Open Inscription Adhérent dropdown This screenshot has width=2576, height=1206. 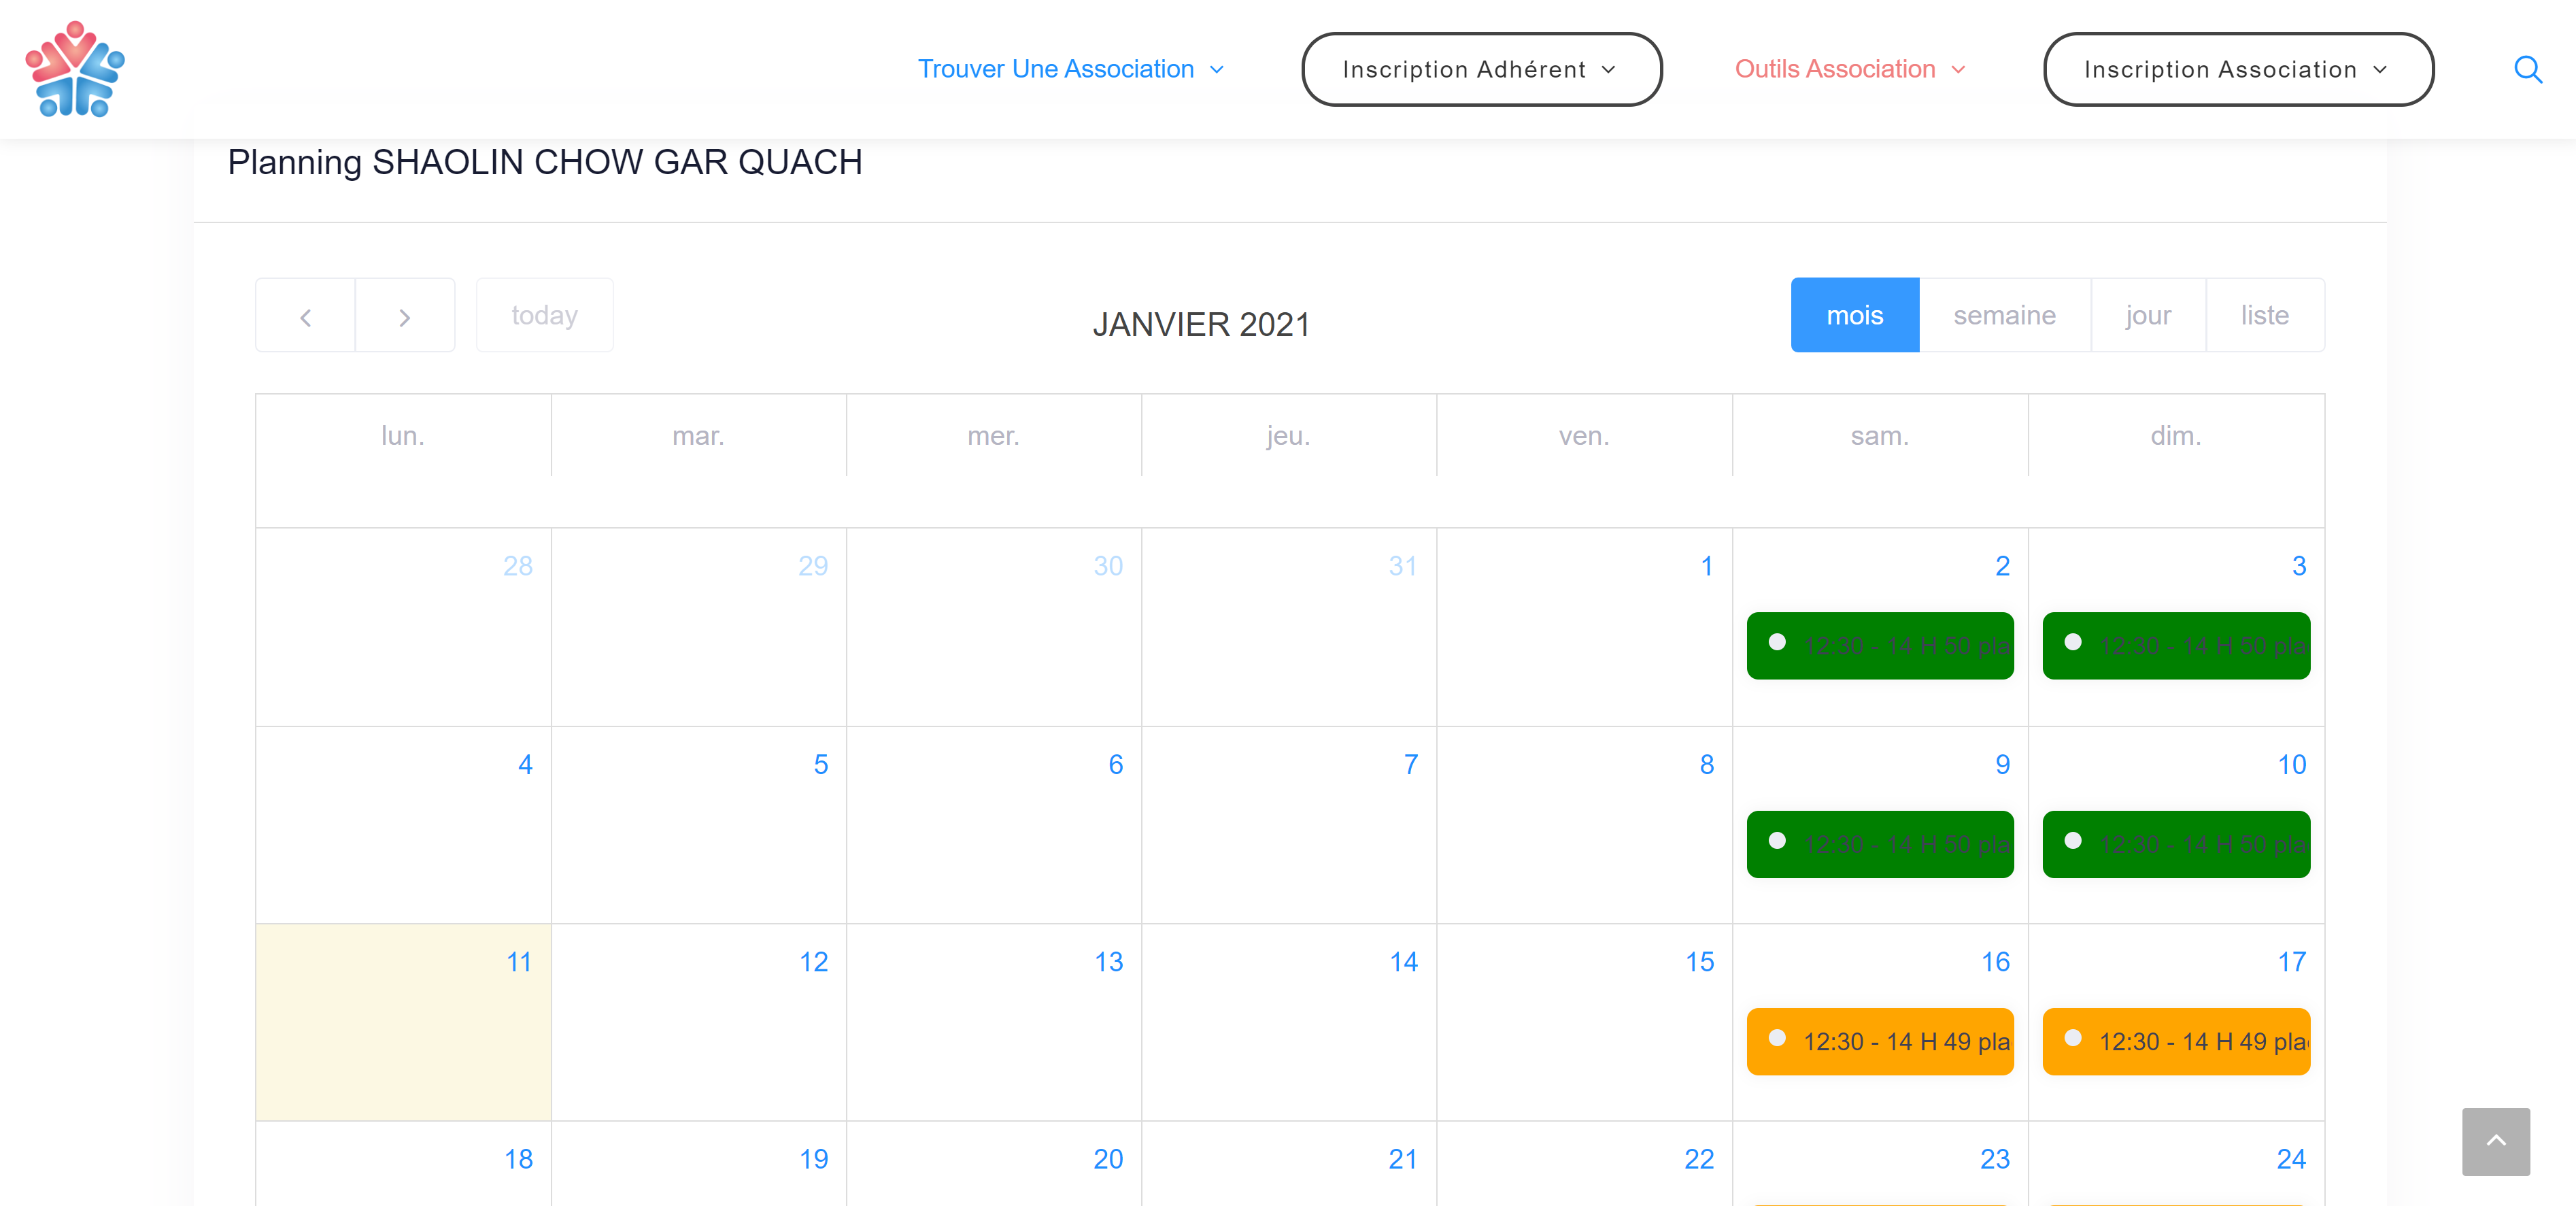click(x=1480, y=69)
